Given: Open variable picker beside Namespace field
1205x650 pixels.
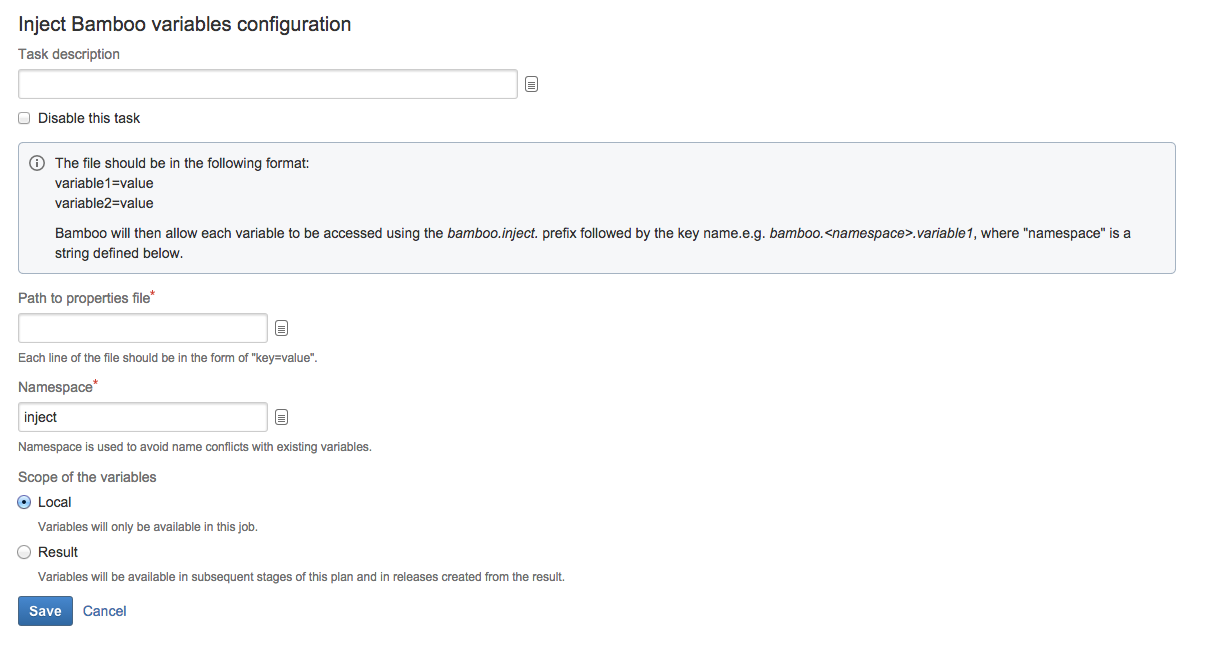Looking at the screenshot, I should point(282,417).
